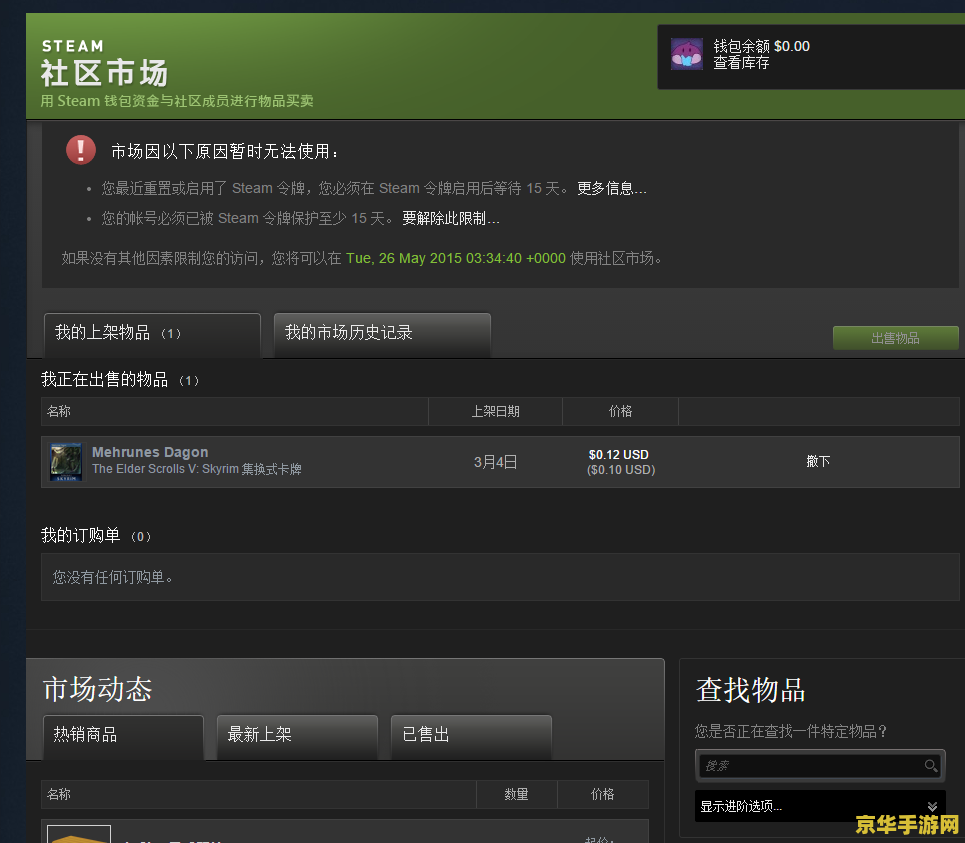This screenshot has height=843, width=965.
Task: Click the 上架日期 column header
Action: [495, 411]
